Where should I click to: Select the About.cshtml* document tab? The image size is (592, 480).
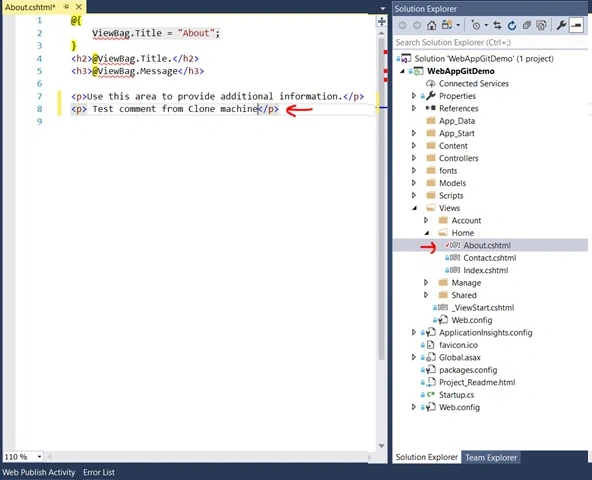30,7
